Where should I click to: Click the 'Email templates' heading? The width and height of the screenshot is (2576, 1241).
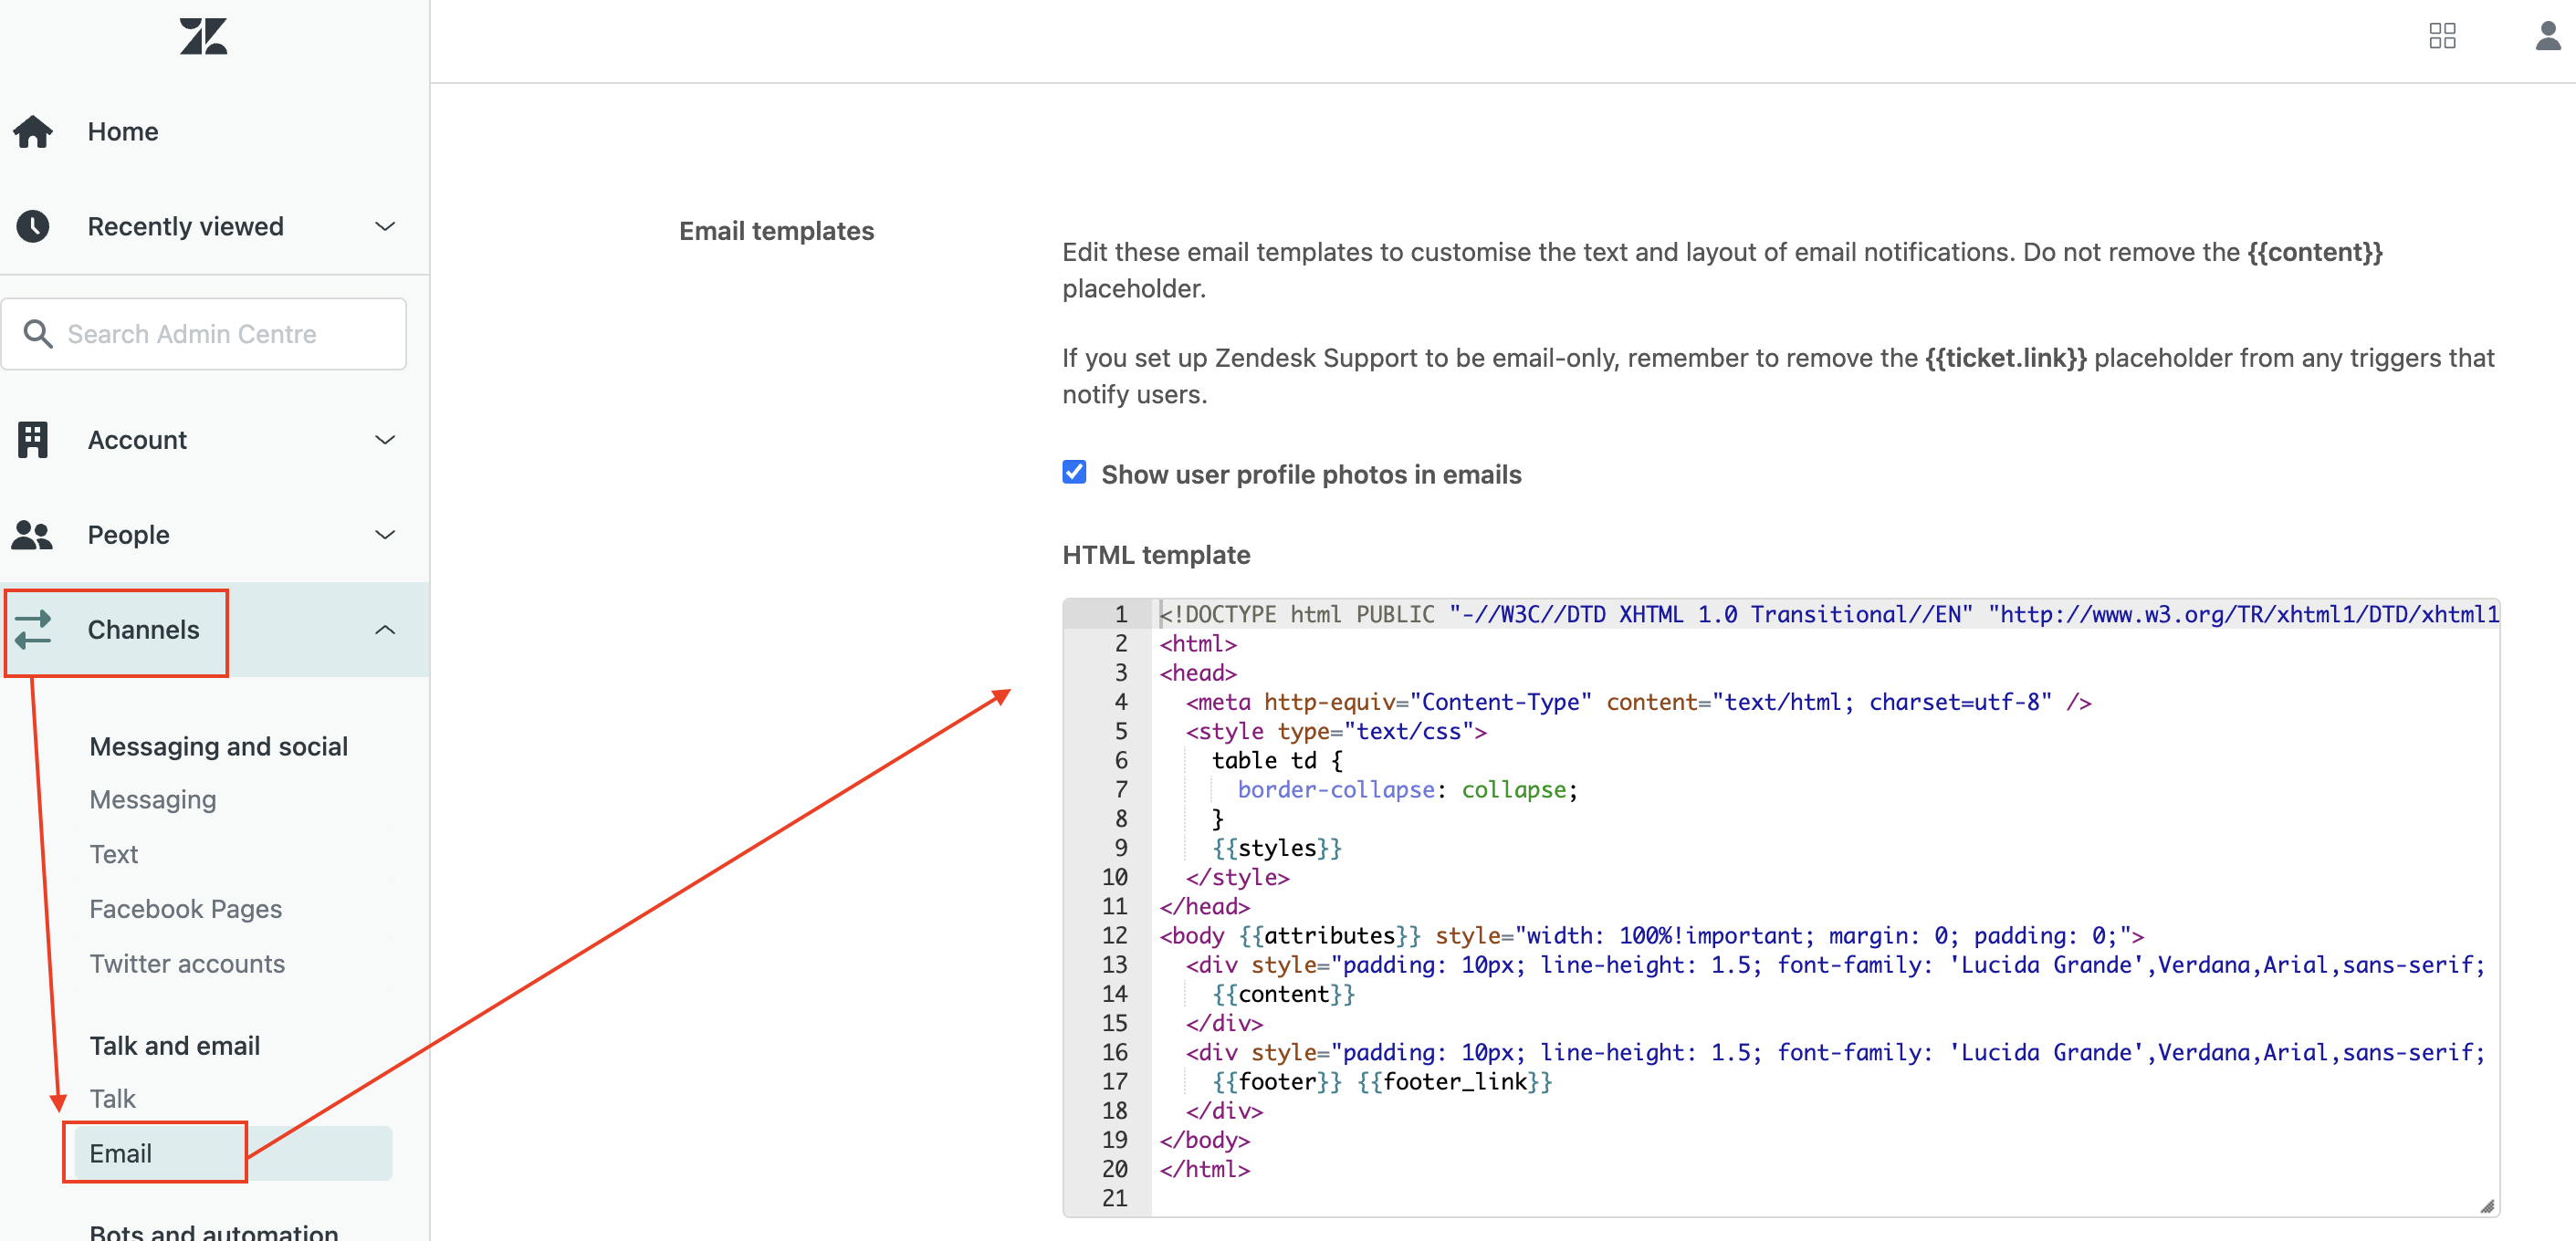pos(776,230)
